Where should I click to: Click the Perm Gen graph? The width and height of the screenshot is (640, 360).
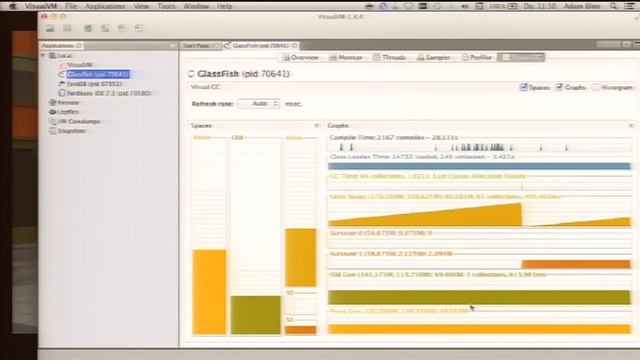(x=480, y=329)
